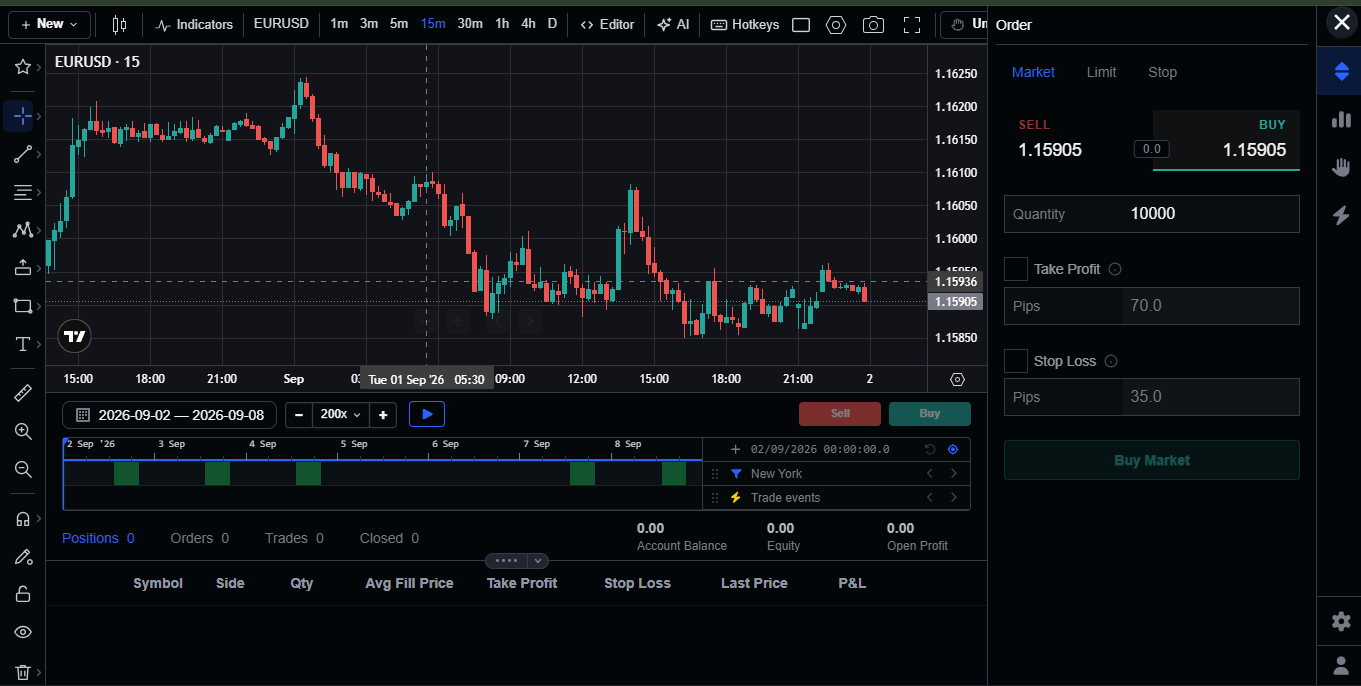Open the New dropdown menu

point(49,24)
